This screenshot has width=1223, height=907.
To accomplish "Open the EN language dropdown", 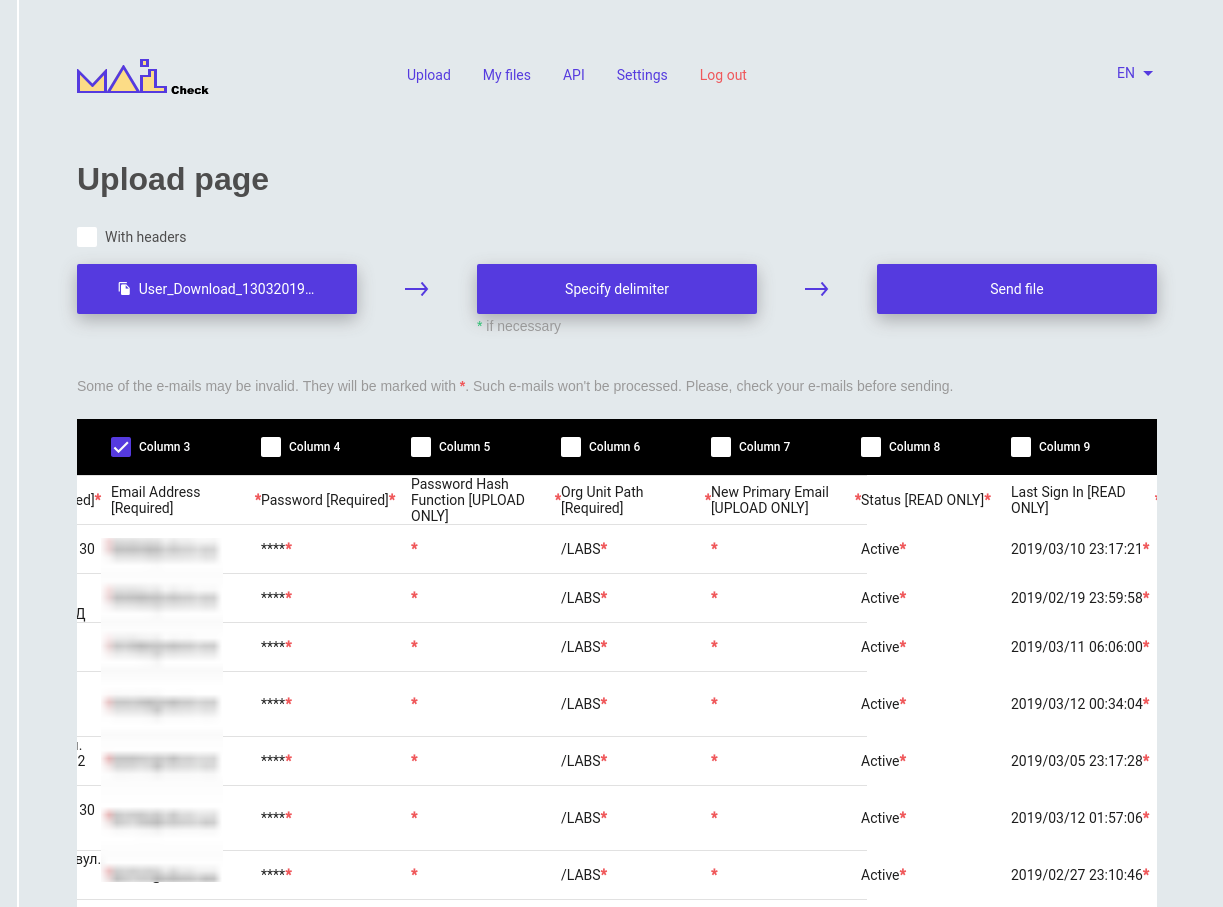I will click(x=1135, y=73).
